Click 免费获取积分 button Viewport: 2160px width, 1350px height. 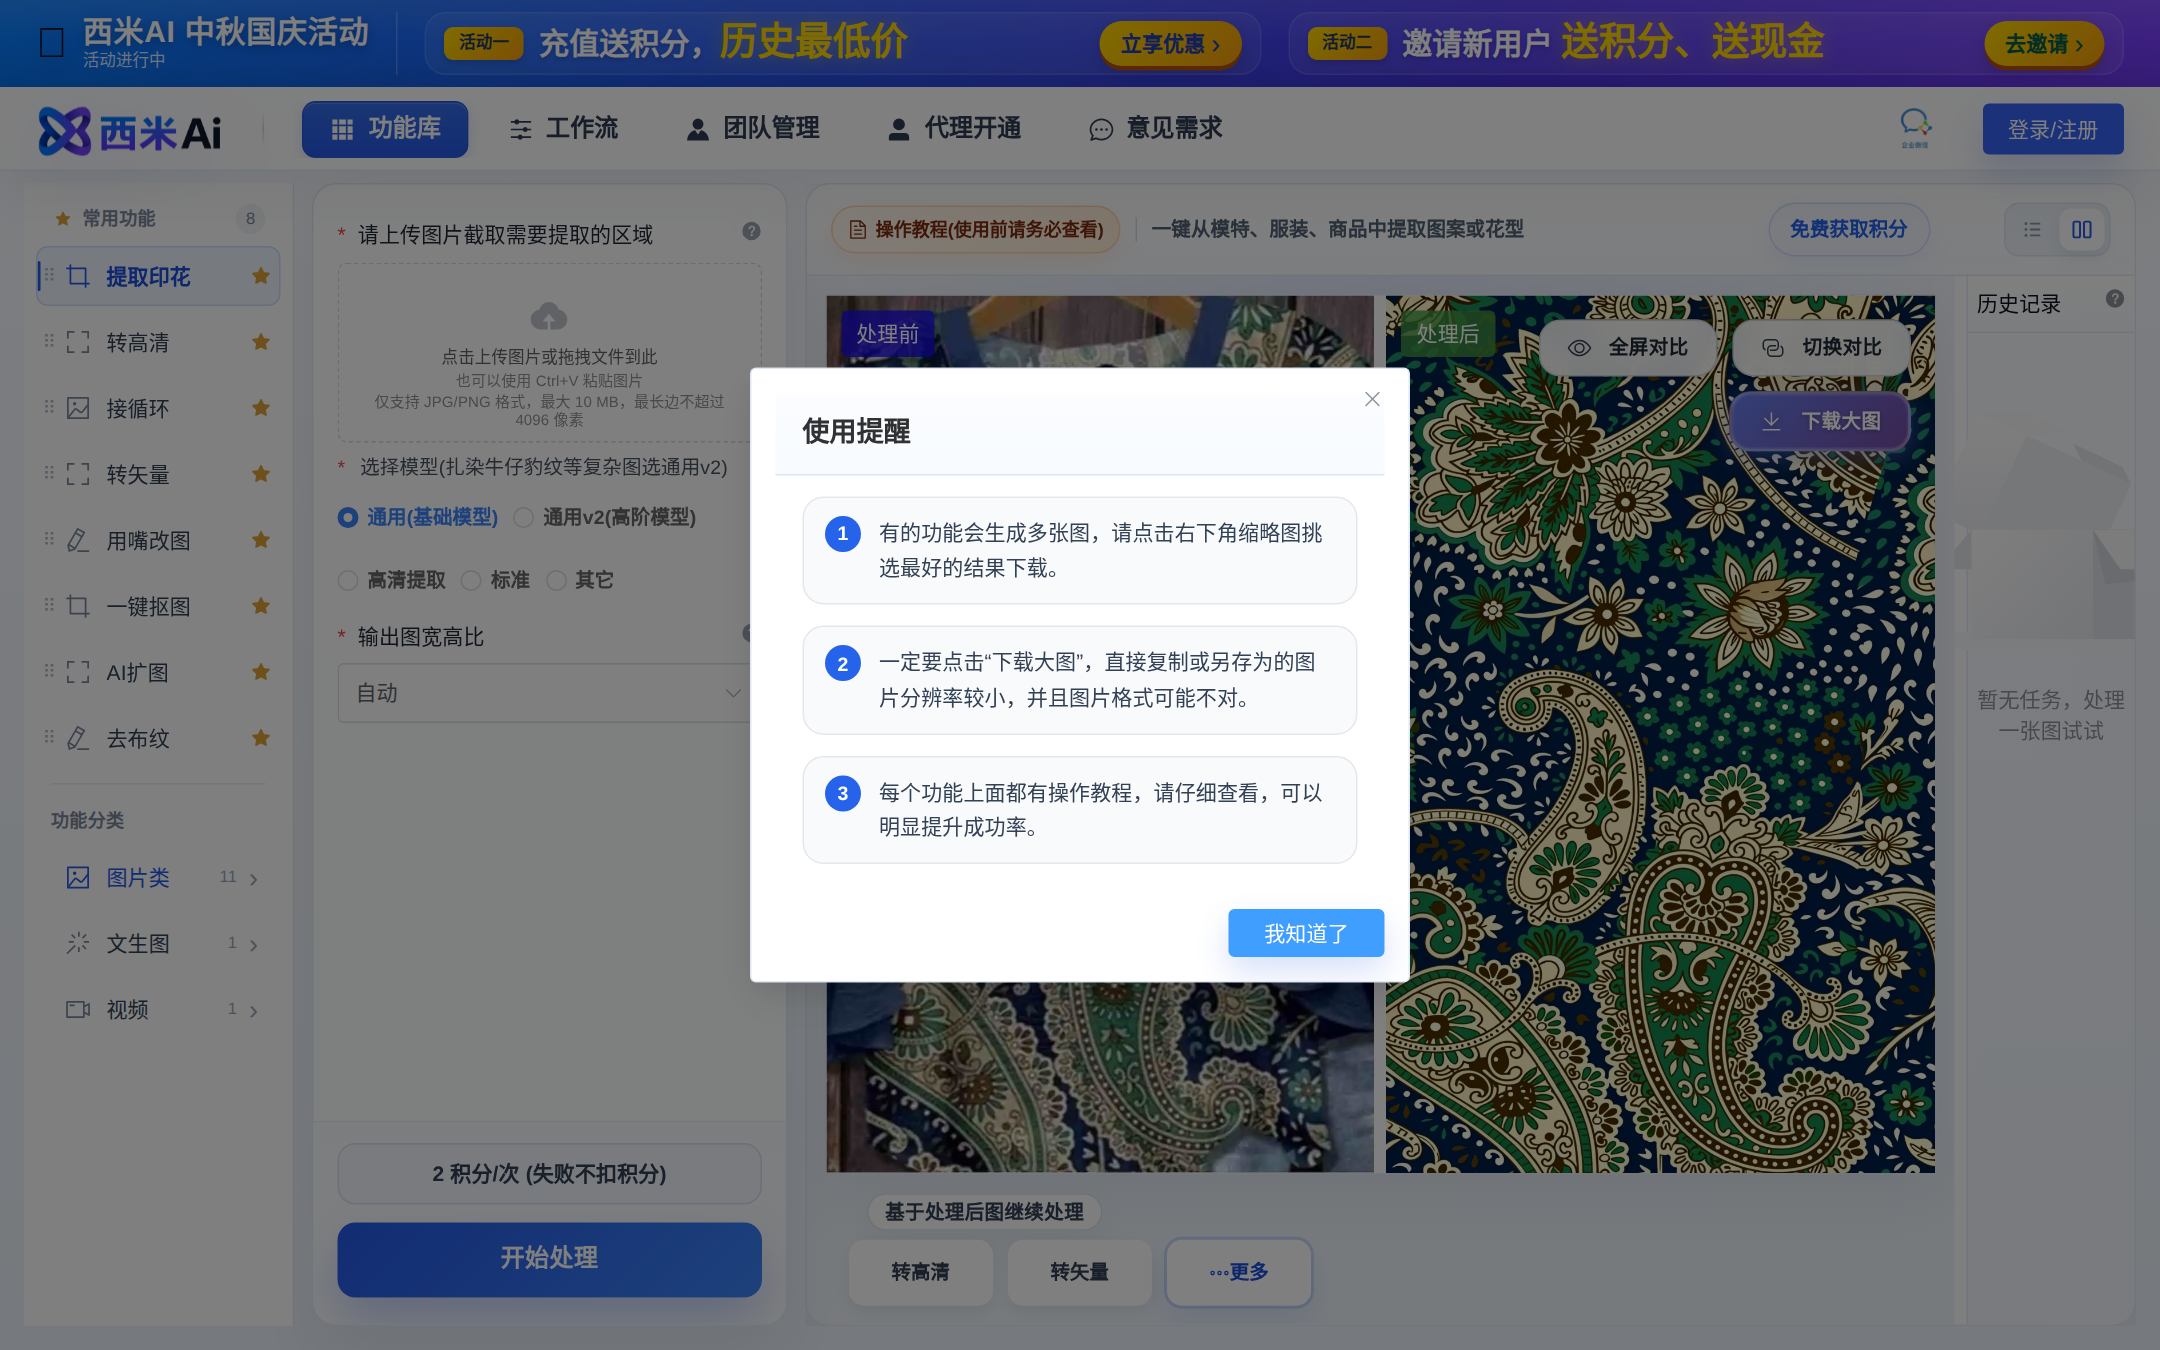point(1848,229)
